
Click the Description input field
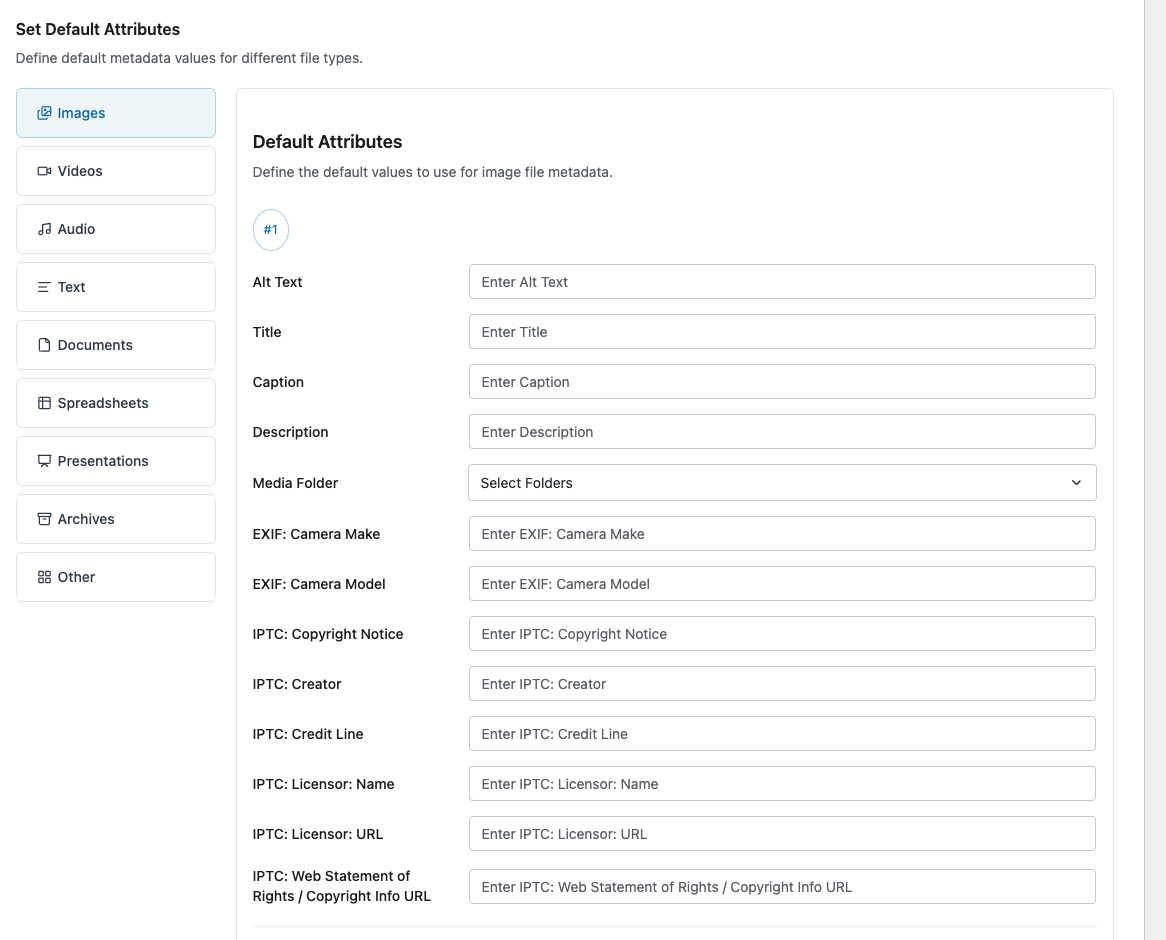pos(782,431)
